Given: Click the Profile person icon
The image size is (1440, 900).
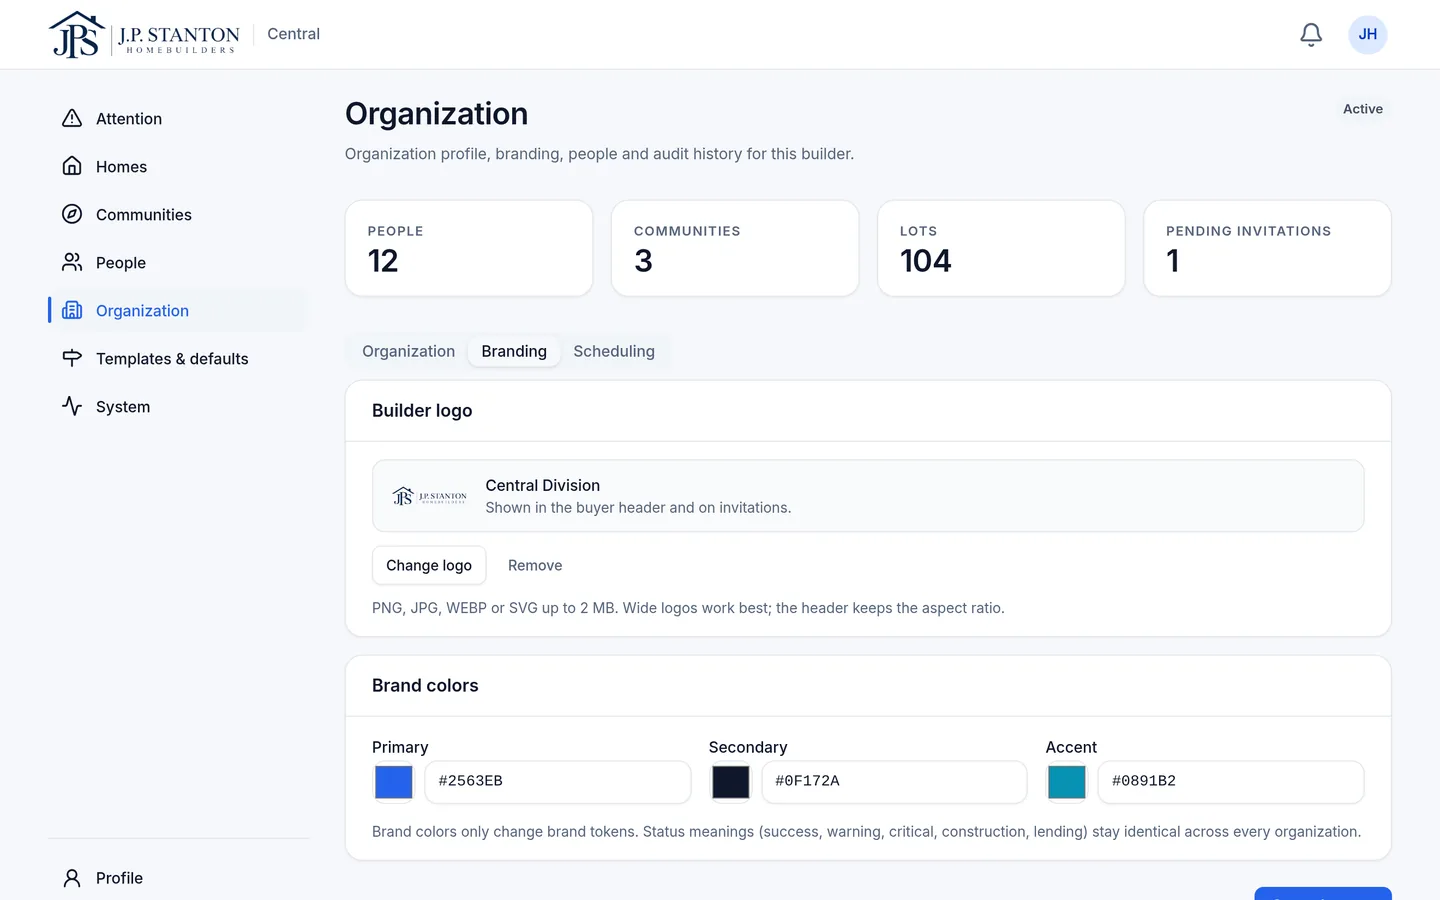Looking at the screenshot, I should (72, 878).
